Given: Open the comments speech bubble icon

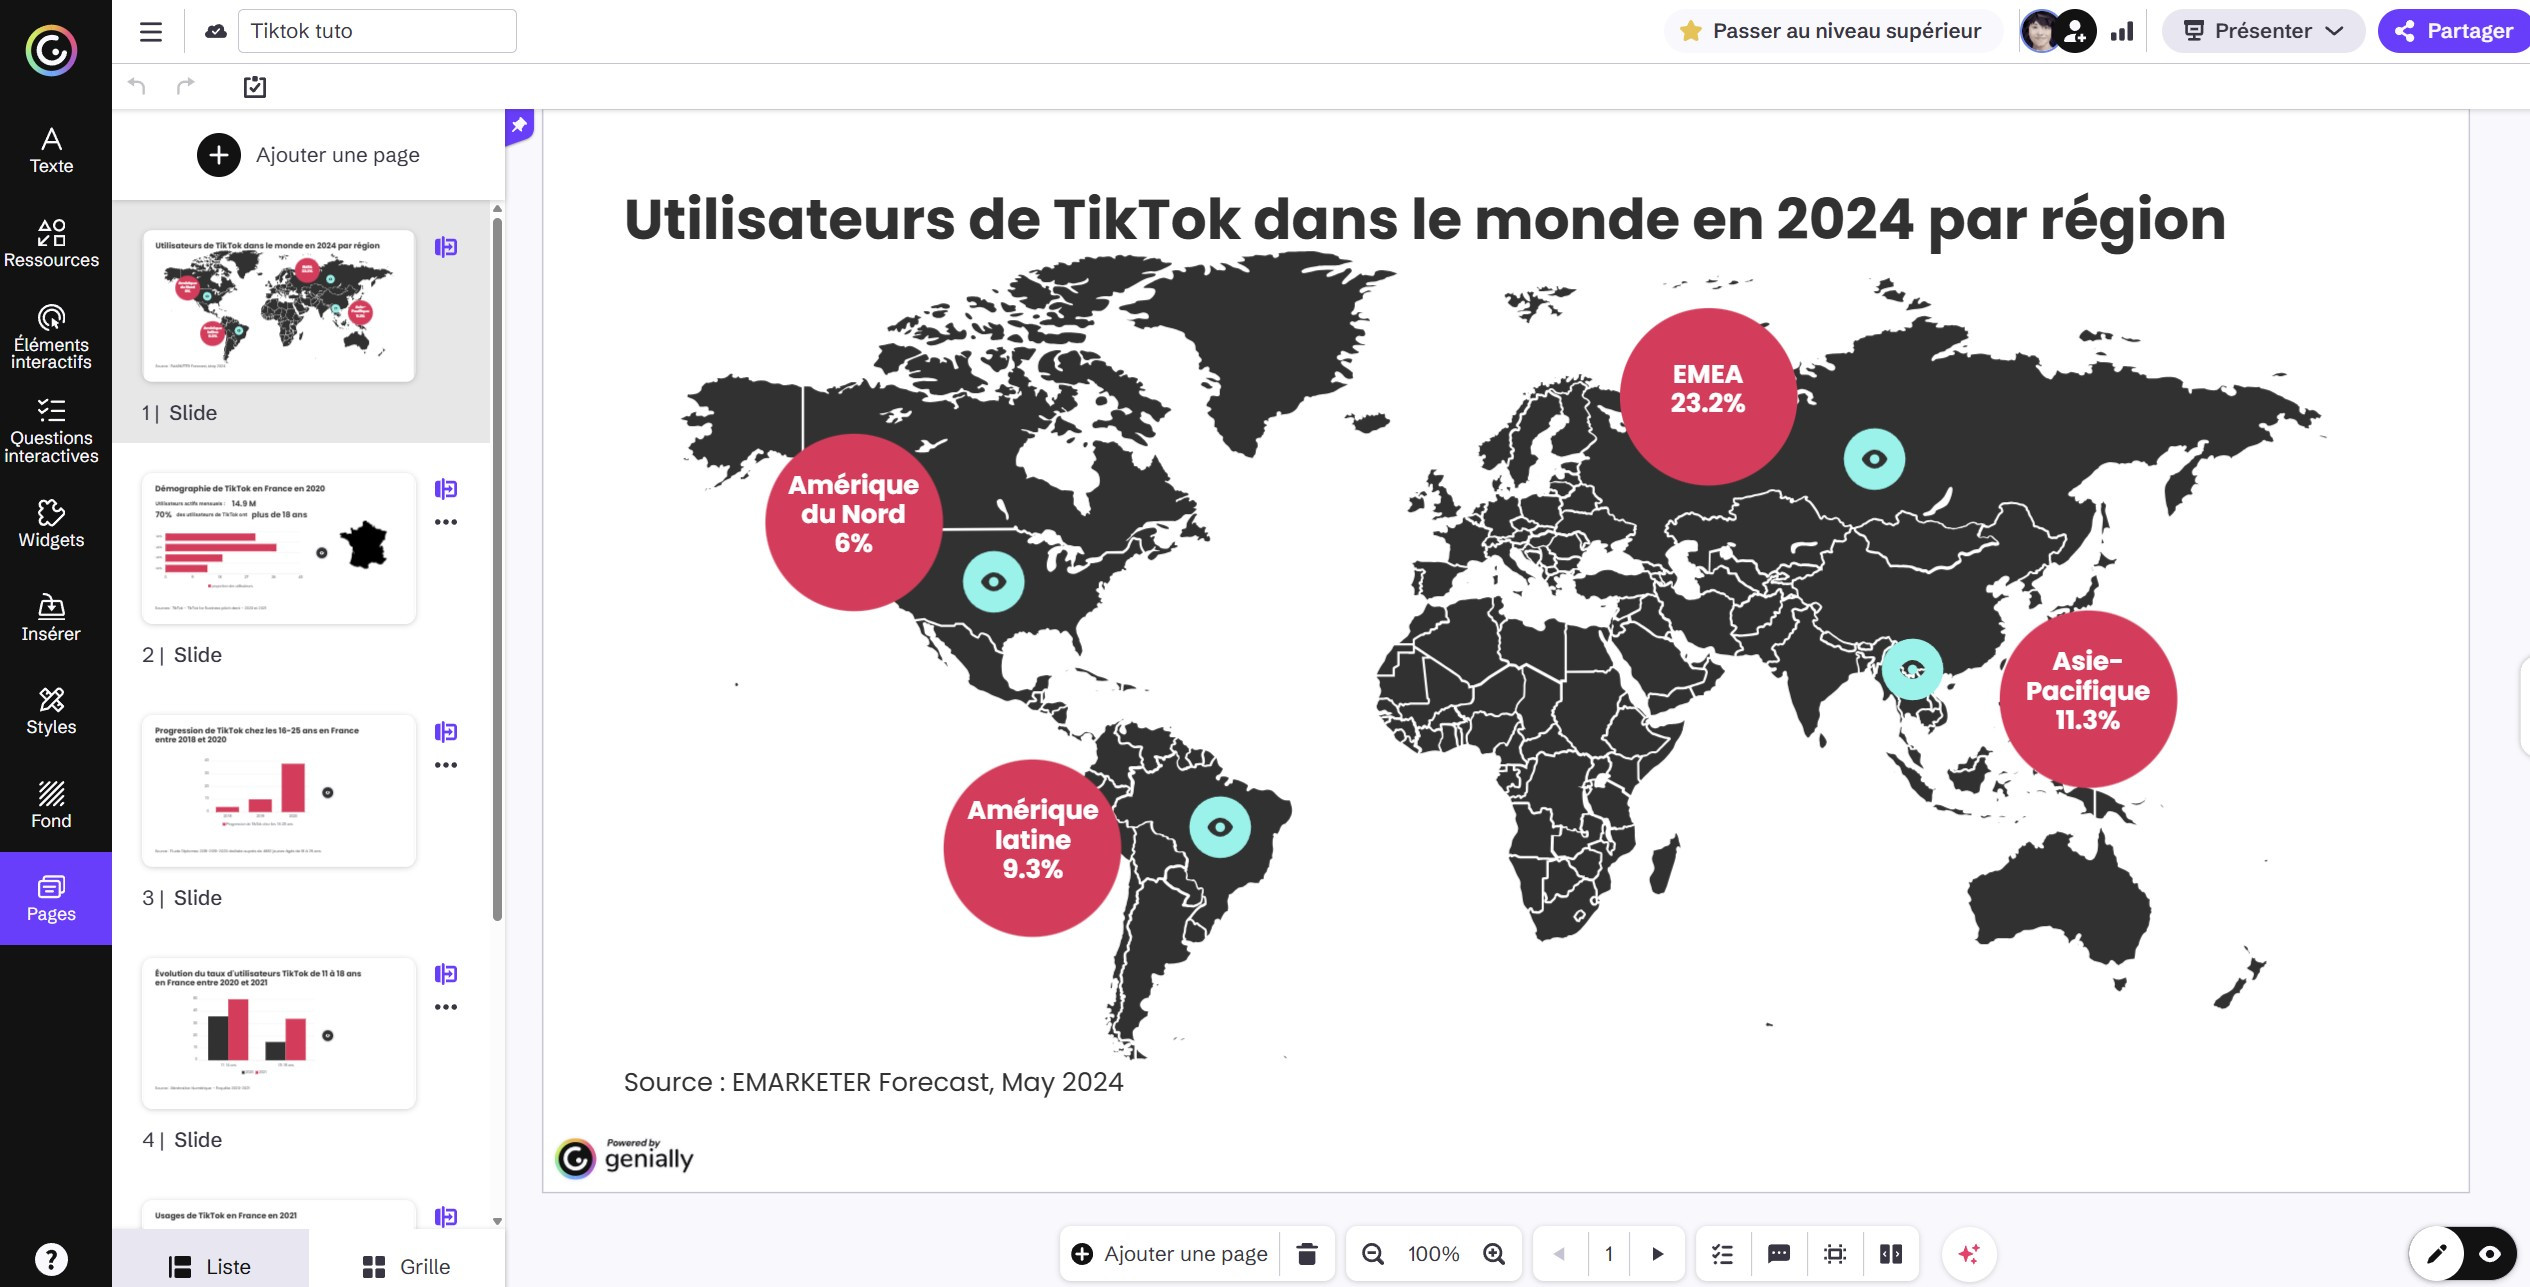Looking at the screenshot, I should (1779, 1254).
